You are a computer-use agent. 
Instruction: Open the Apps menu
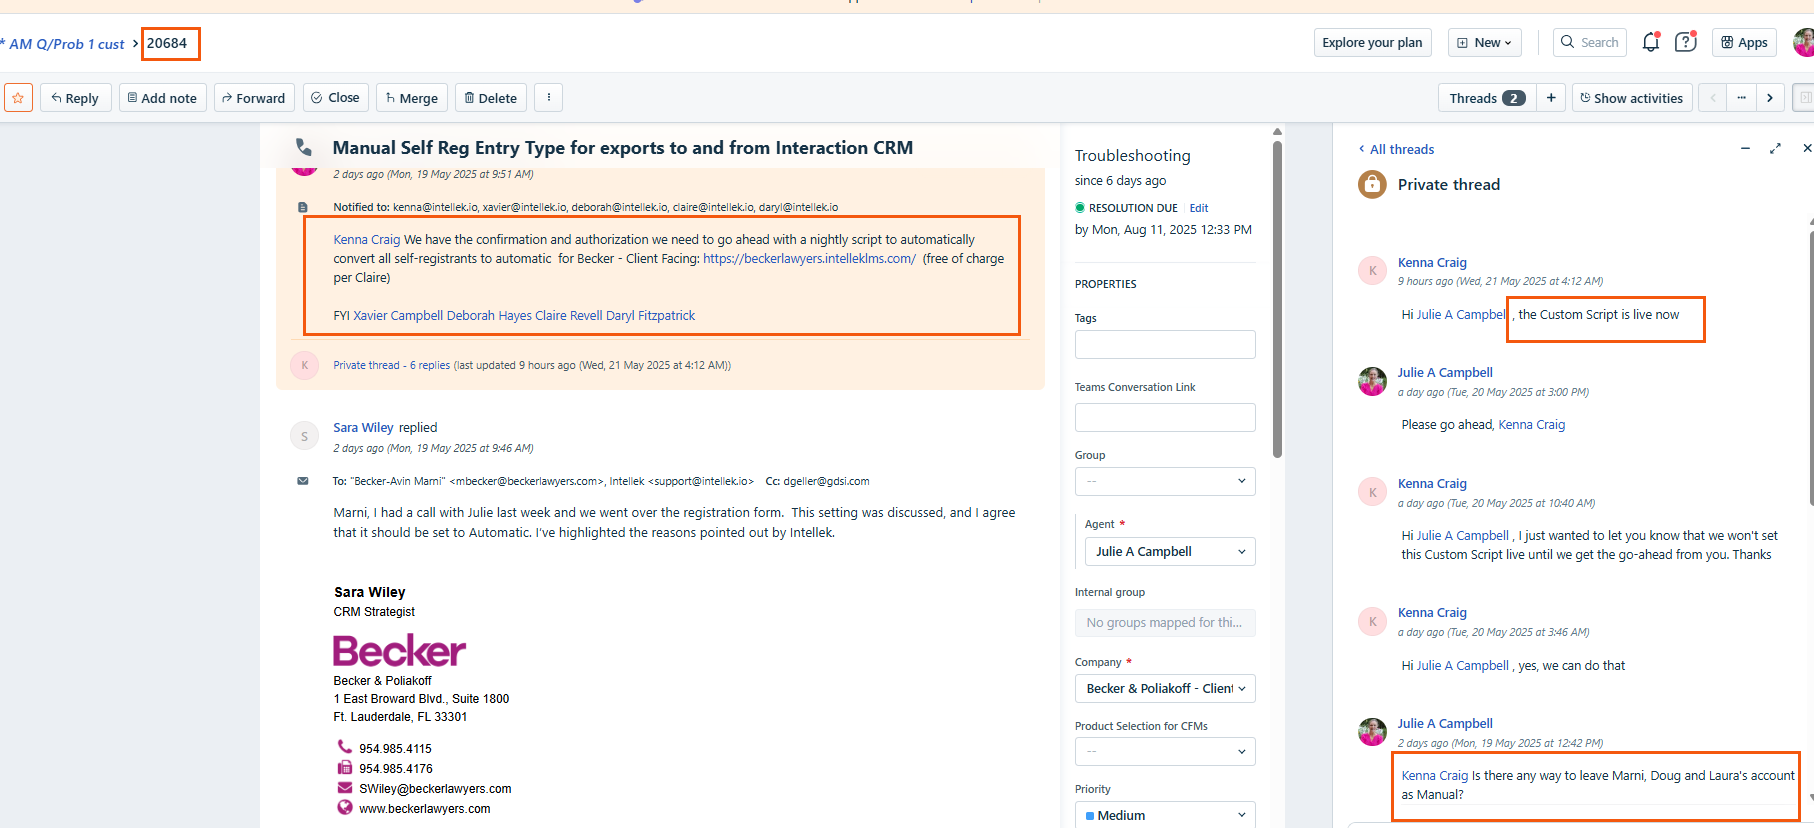tap(1744, 43)
